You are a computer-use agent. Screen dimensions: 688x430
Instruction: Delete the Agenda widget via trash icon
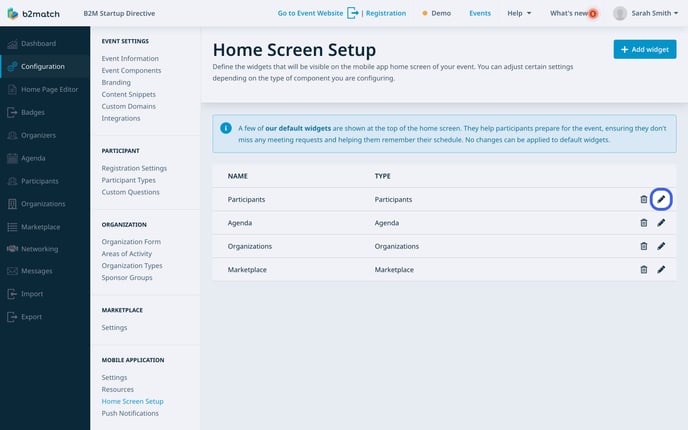pyautogui.click(x=644, y=223)
